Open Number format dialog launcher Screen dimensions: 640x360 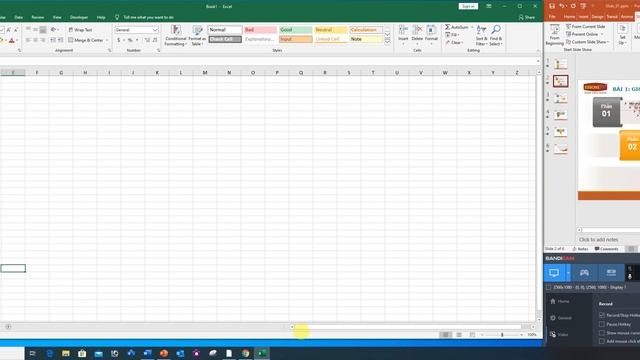click(158, 50)
